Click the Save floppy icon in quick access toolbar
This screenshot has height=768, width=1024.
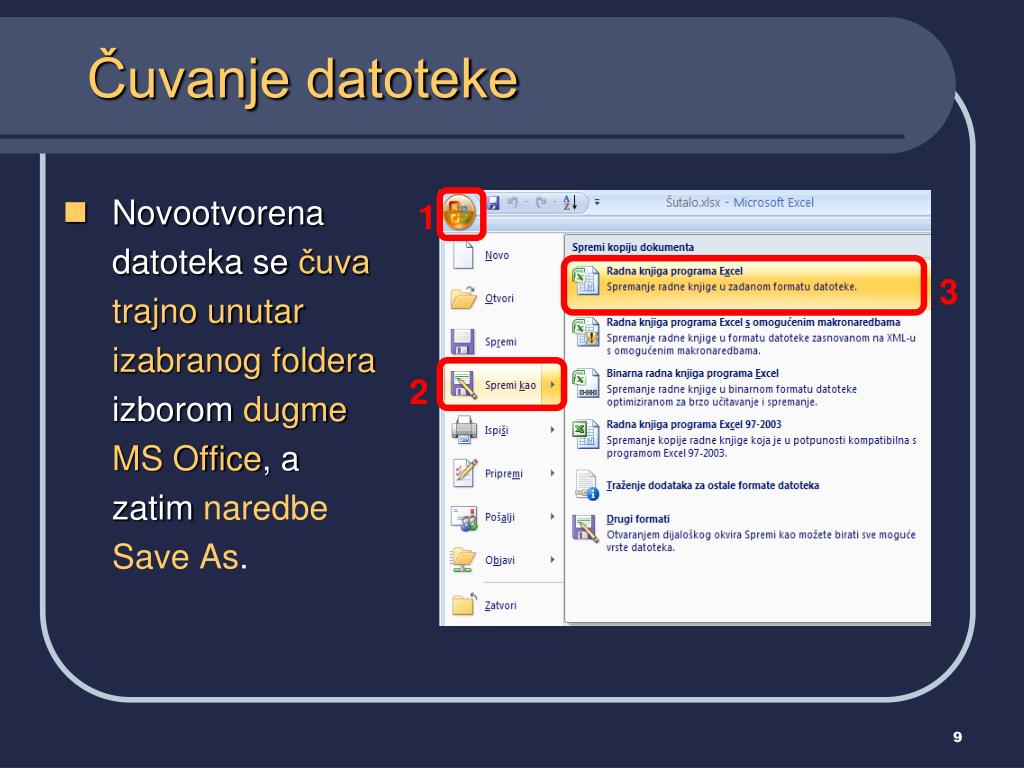coord(494,203)
